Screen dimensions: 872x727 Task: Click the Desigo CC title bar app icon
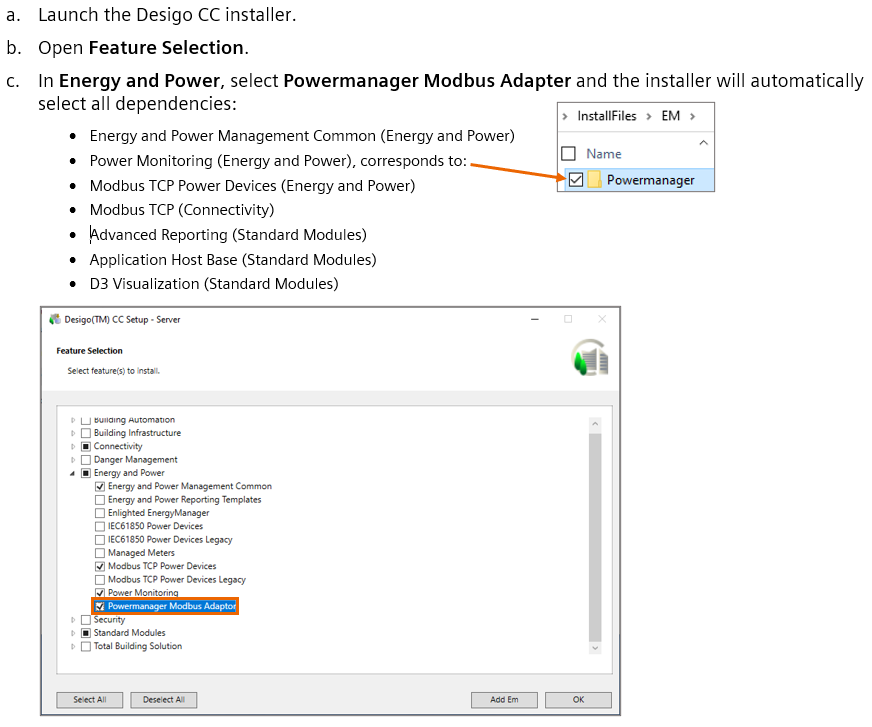(55, 319)
